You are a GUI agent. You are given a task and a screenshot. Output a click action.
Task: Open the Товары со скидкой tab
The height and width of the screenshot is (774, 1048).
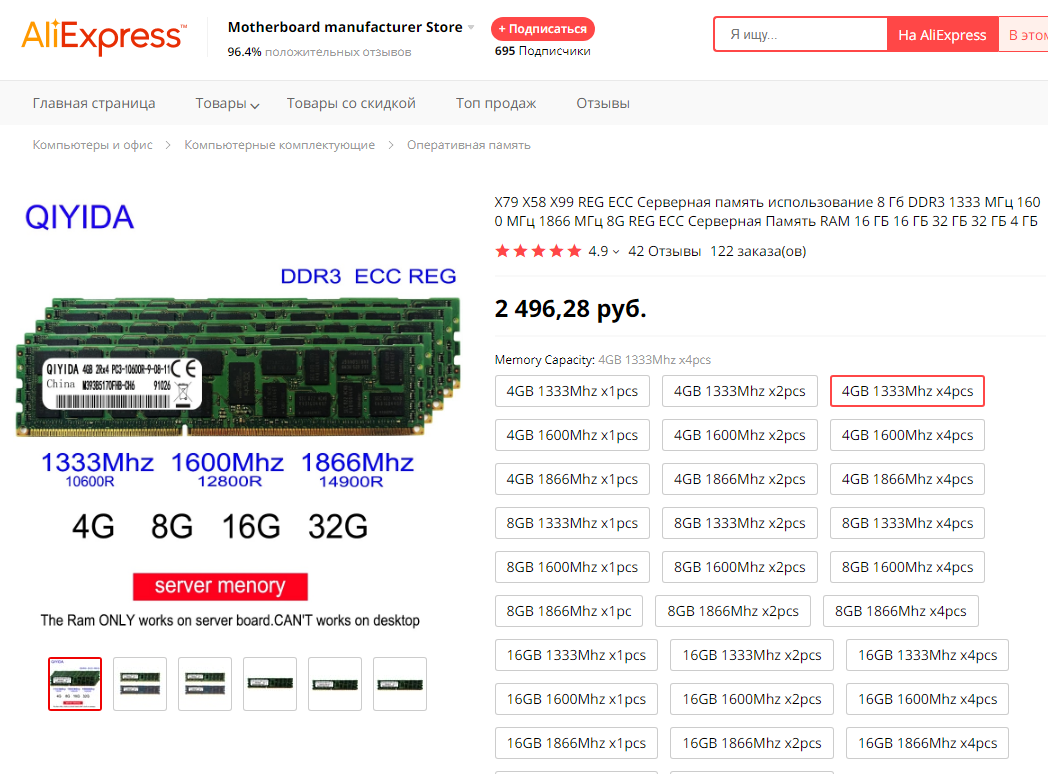(x=351, y=103)
